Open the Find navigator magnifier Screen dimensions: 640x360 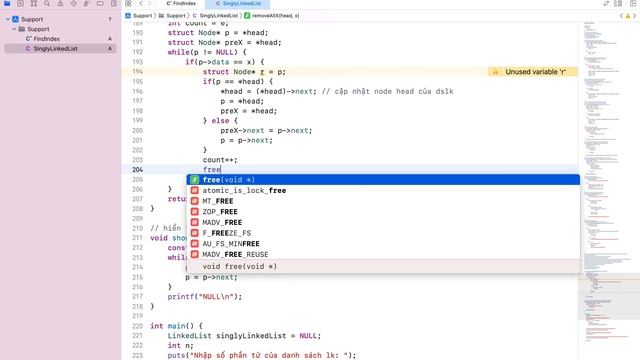point(47,3)
